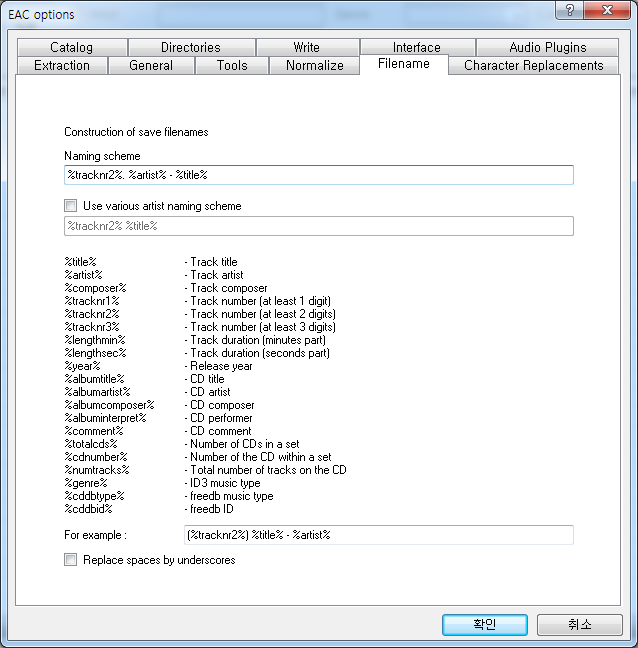Select the %comment% placeholder text
This screenshot has width=638, height=648.
click(94, 431)
